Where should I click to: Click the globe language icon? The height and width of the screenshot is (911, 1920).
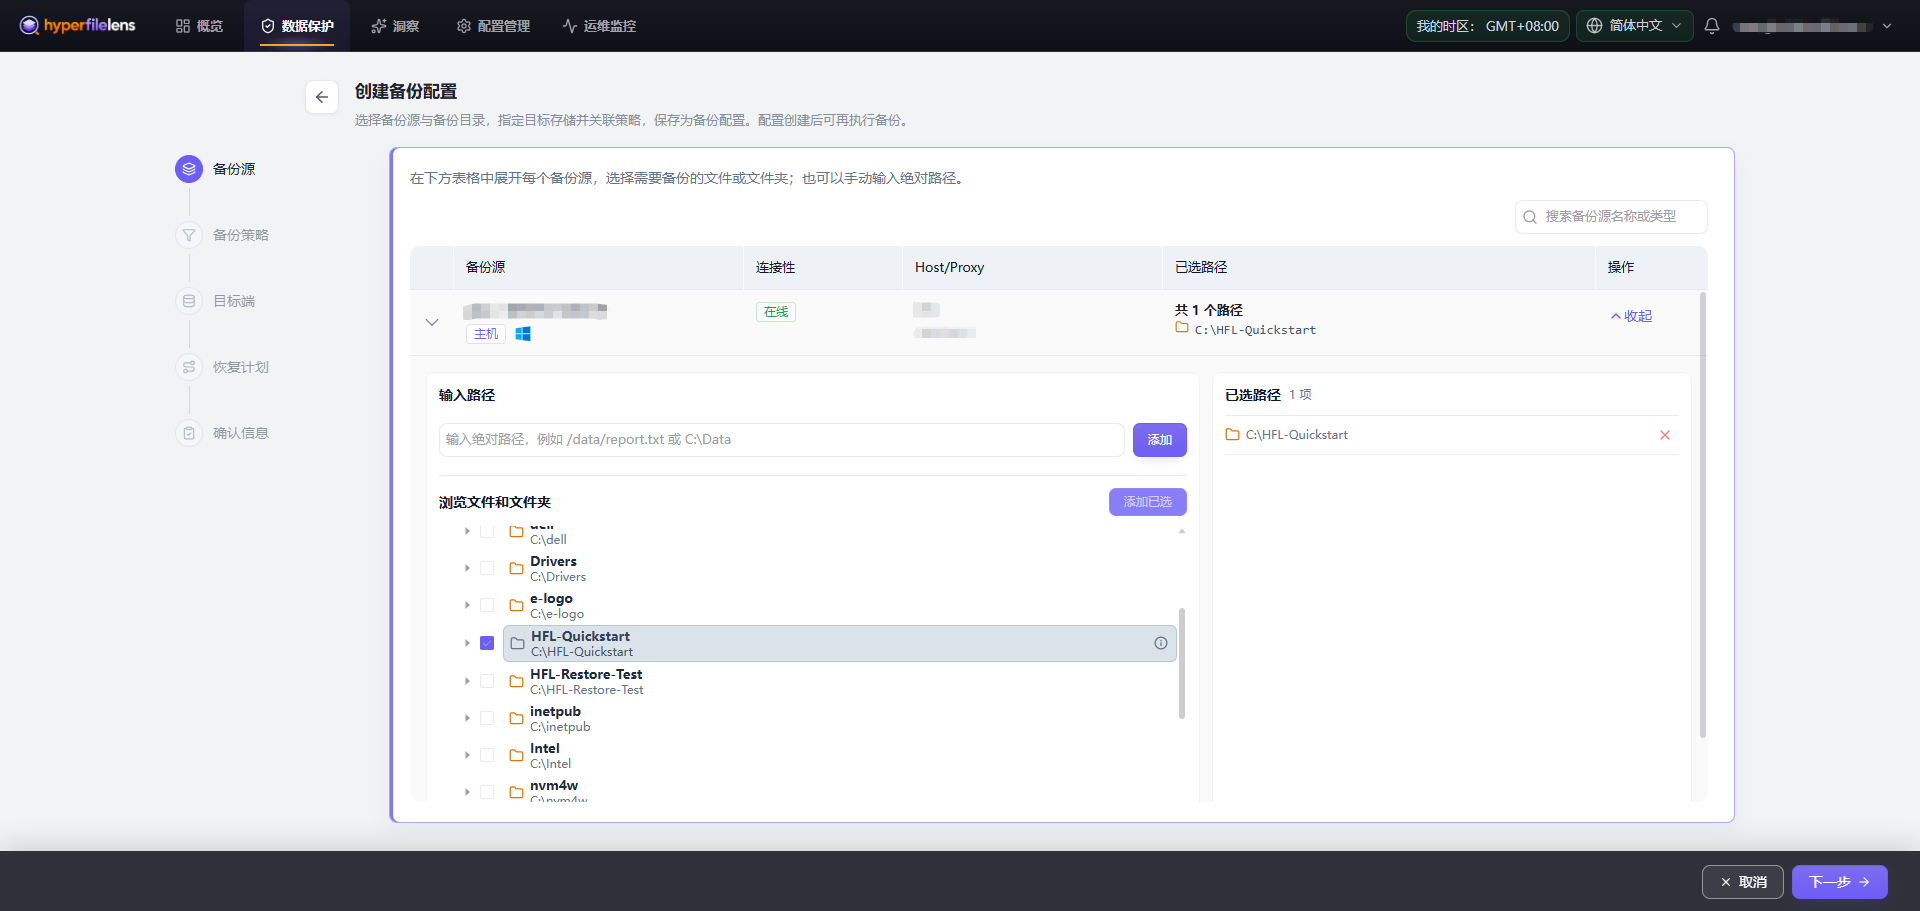pyautogui.click(x=1594, y=26)
